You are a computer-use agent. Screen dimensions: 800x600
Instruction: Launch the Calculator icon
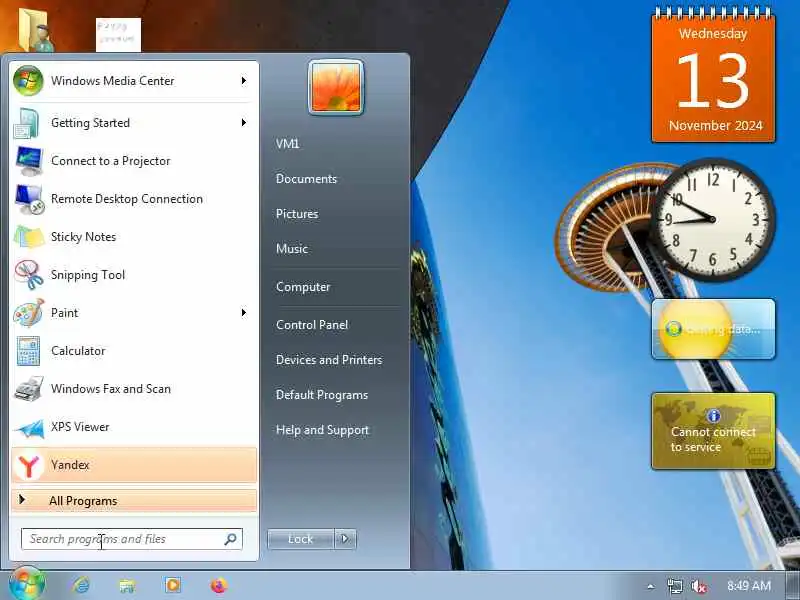click(x=28, y=351)
